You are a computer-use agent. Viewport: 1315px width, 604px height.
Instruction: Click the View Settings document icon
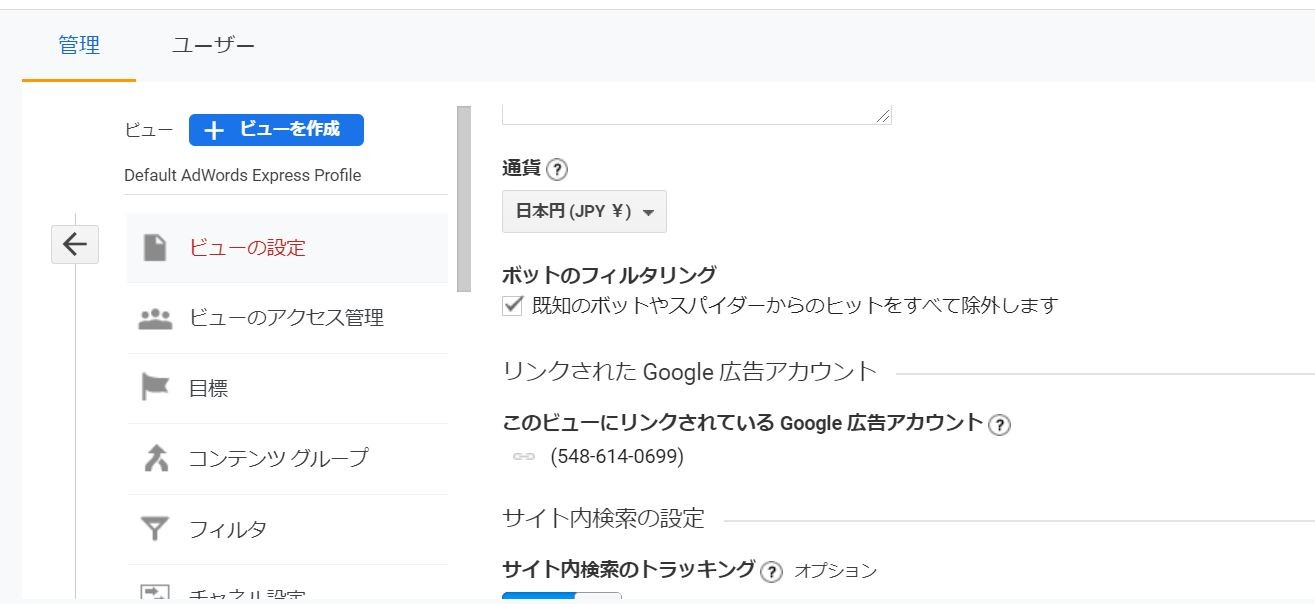(155, 247)
